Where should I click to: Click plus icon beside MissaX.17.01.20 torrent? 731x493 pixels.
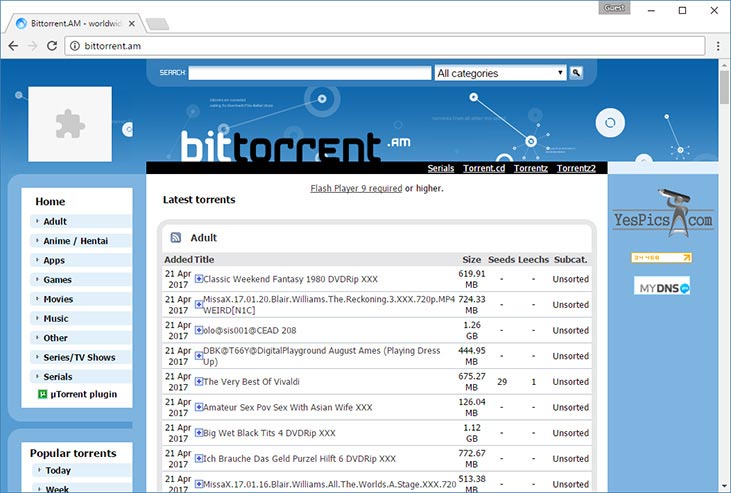199,305
